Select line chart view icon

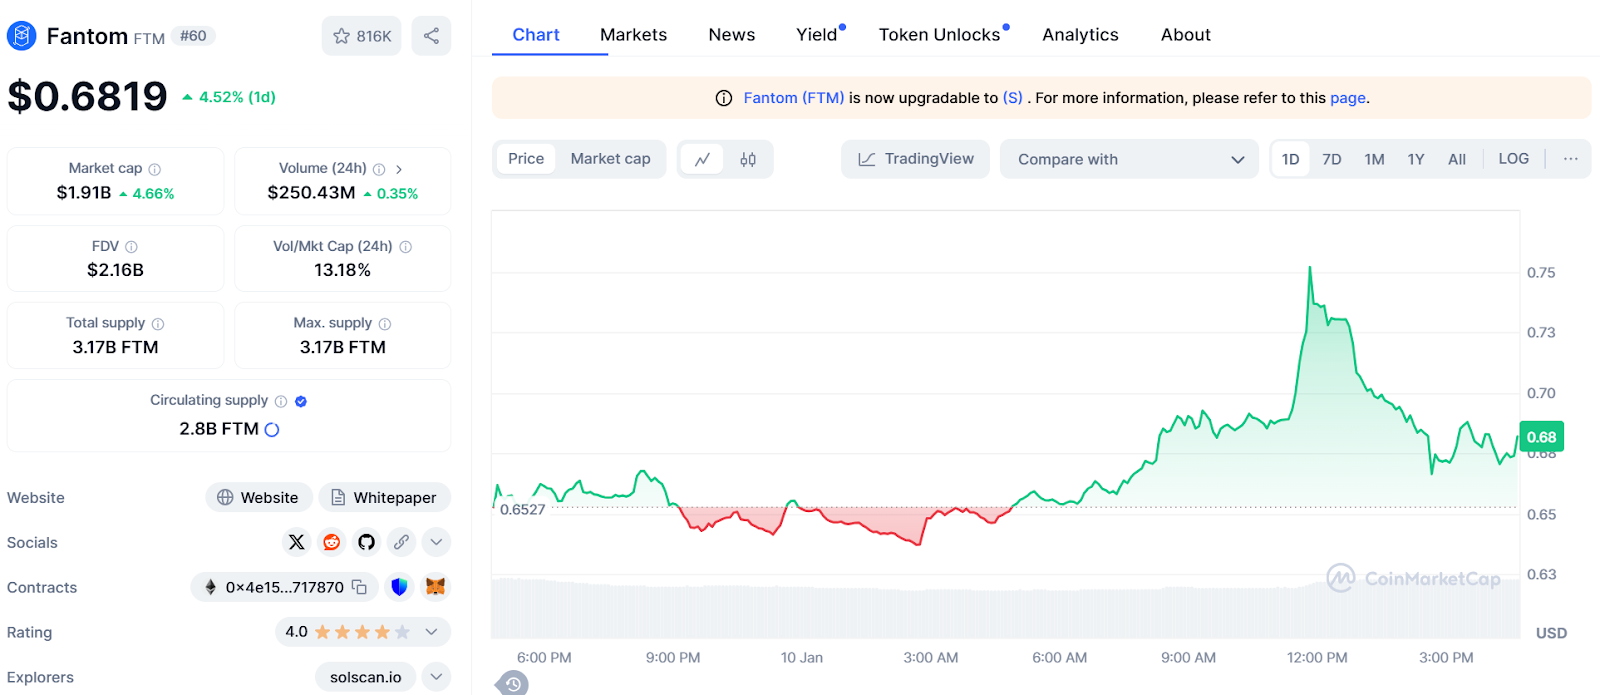702,159
